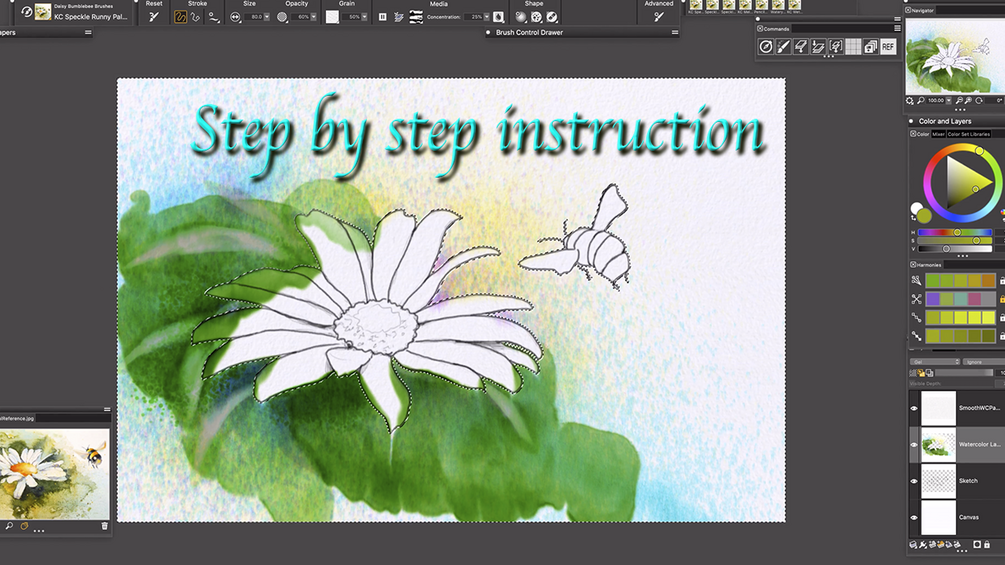Adjust the V value slider
Image resolution: width=1005 pixels, height=565 pixels.
click(955, 249)
